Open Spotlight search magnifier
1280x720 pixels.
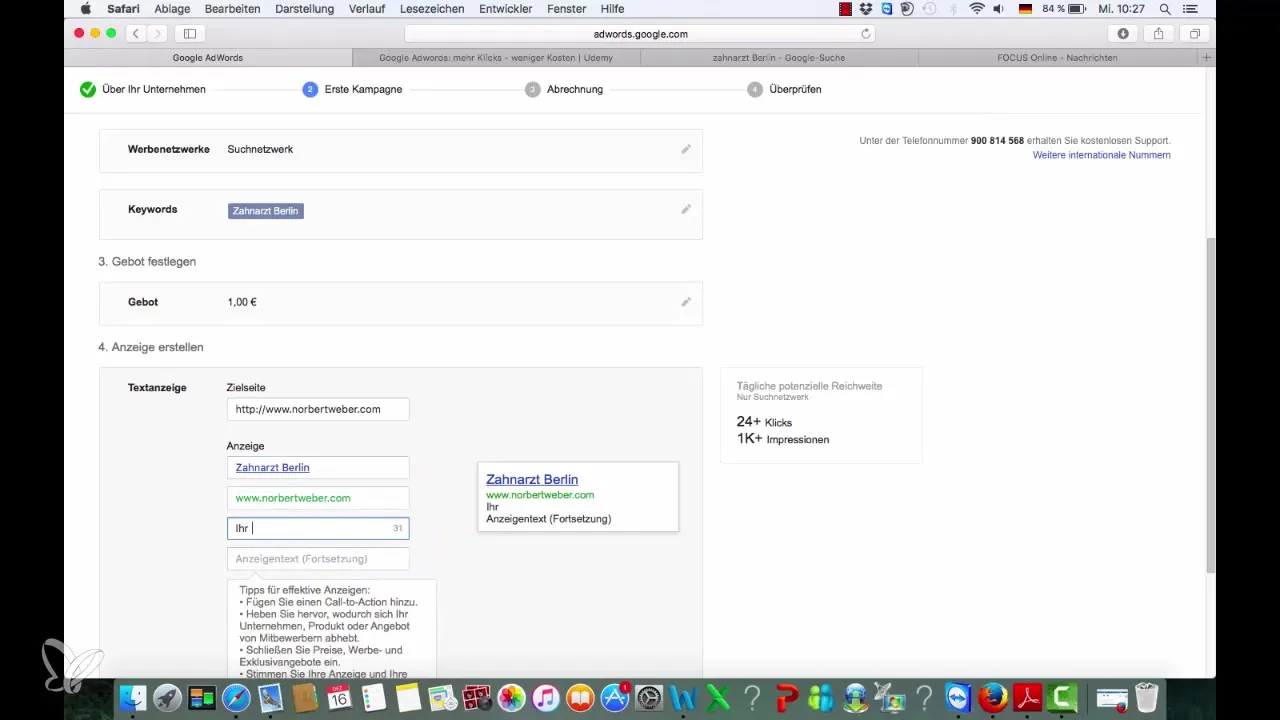pyautogui.click(x=1165, y=8)
